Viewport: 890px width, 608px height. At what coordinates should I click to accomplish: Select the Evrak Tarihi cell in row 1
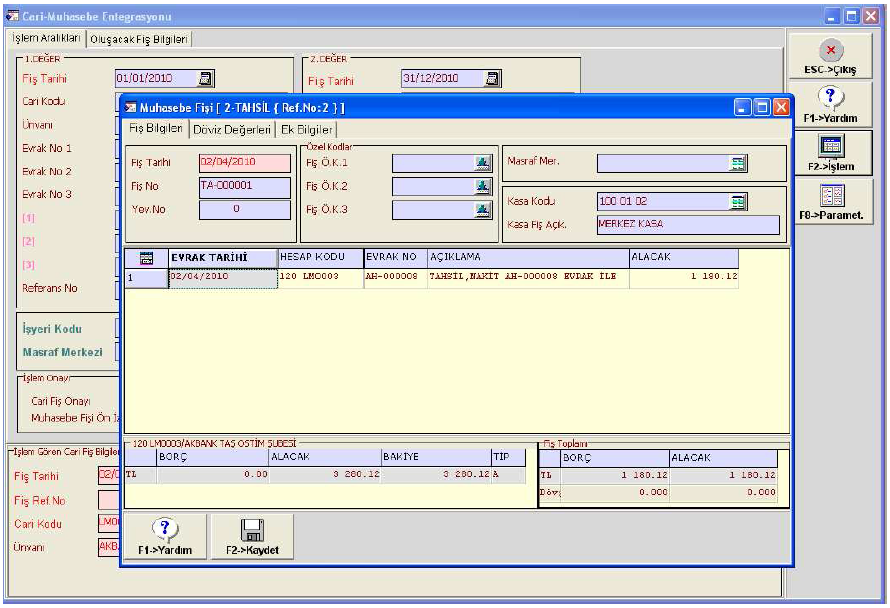222,278
